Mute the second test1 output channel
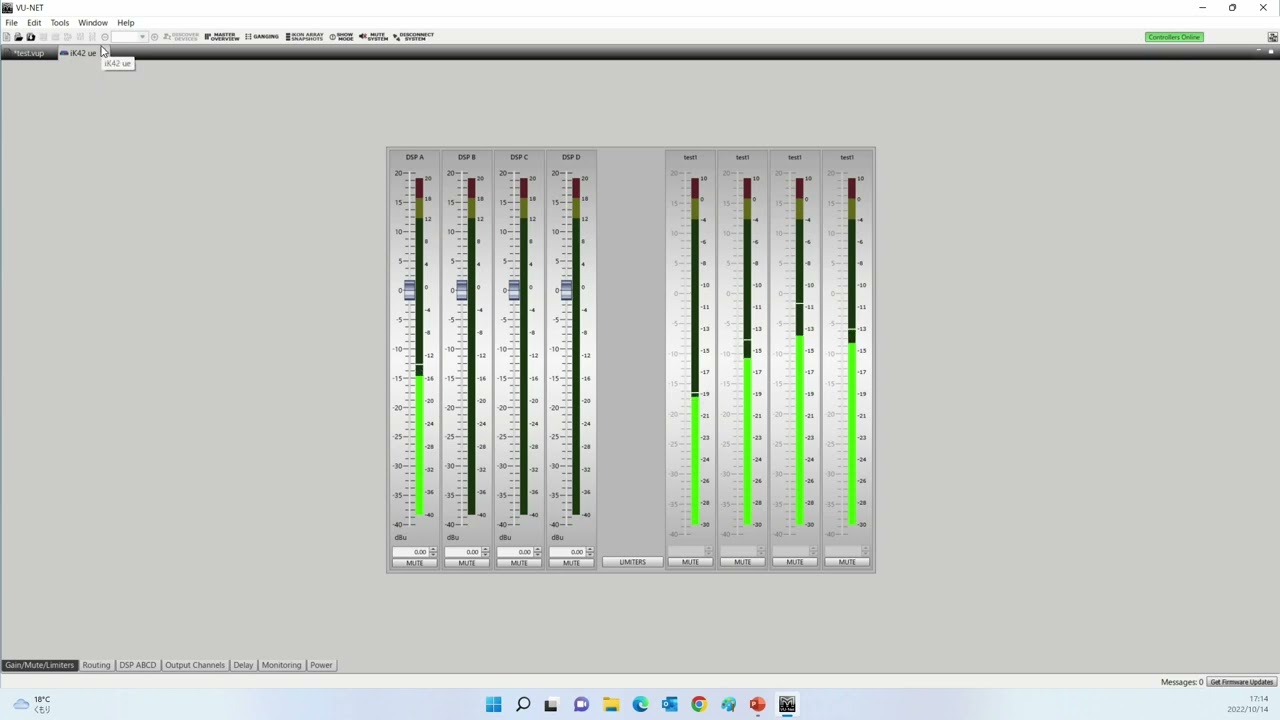1280x720 pixels. (742, 562)
